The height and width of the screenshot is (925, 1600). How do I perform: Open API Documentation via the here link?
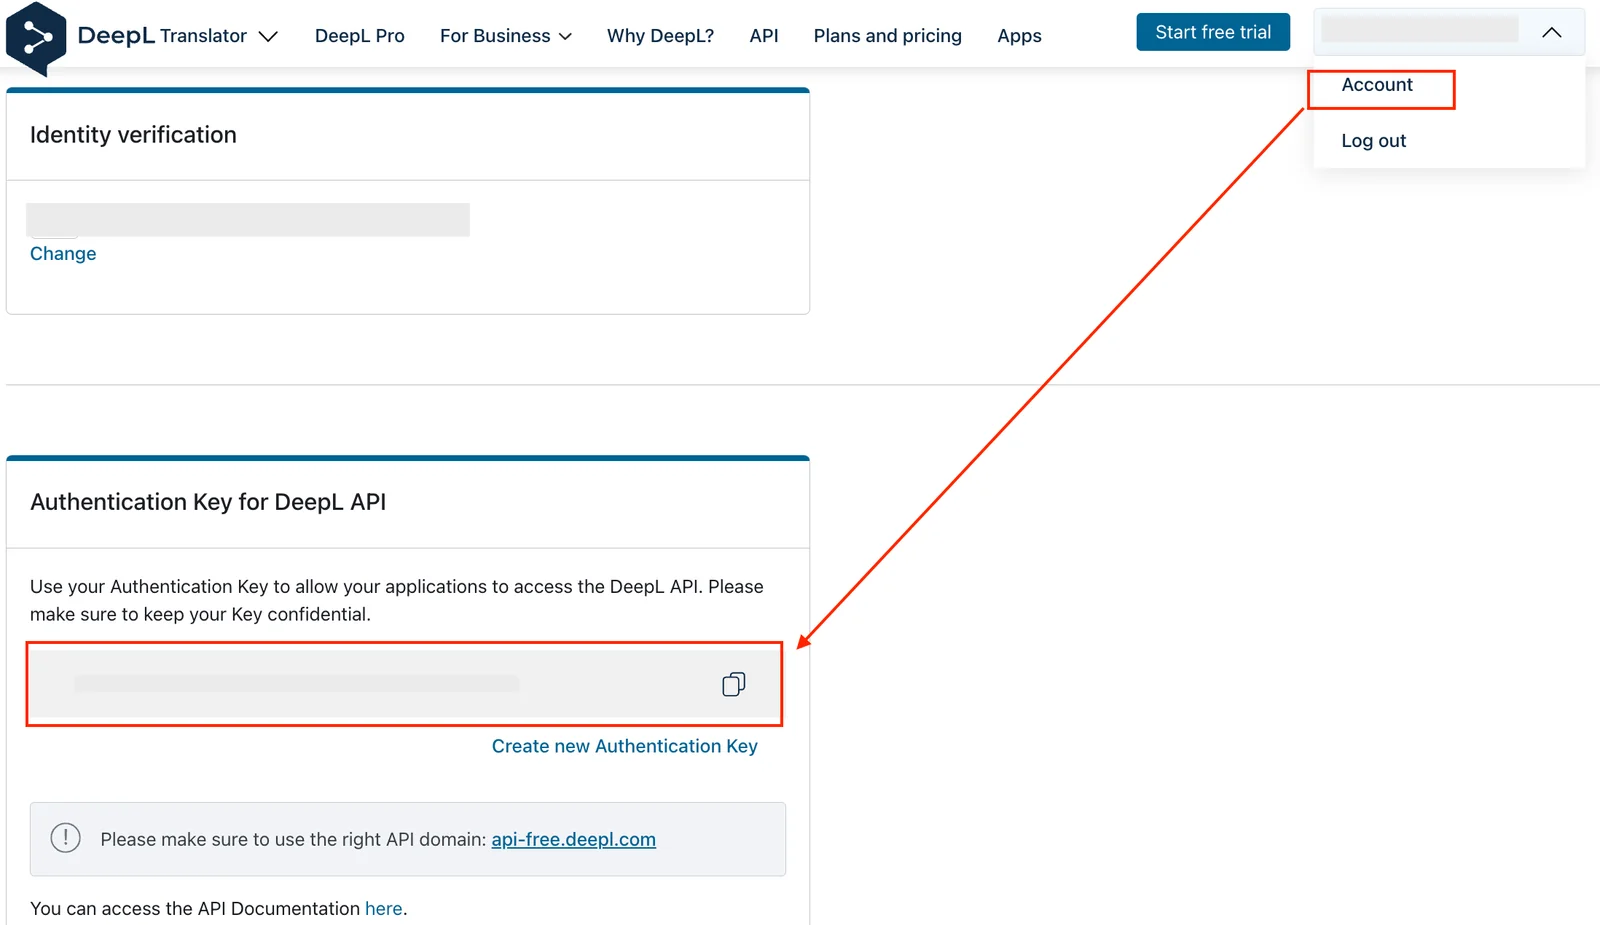[384, 908]
